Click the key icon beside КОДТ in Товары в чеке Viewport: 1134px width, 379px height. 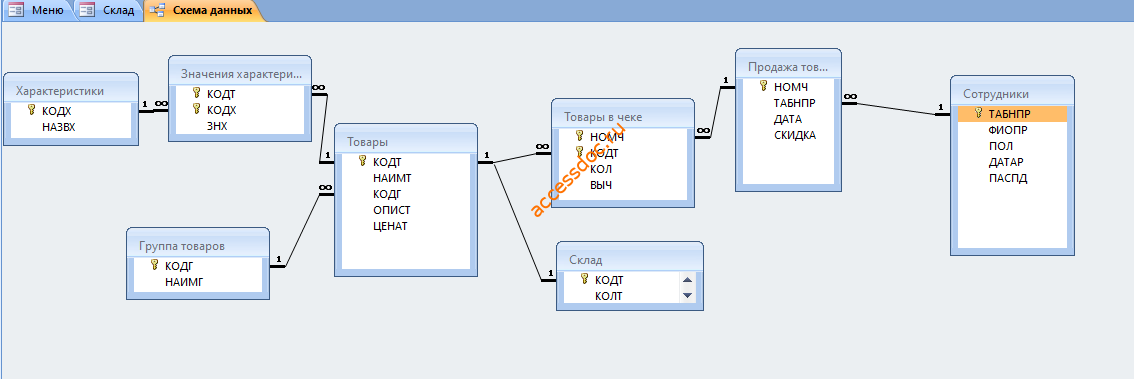tap(579, 152)
